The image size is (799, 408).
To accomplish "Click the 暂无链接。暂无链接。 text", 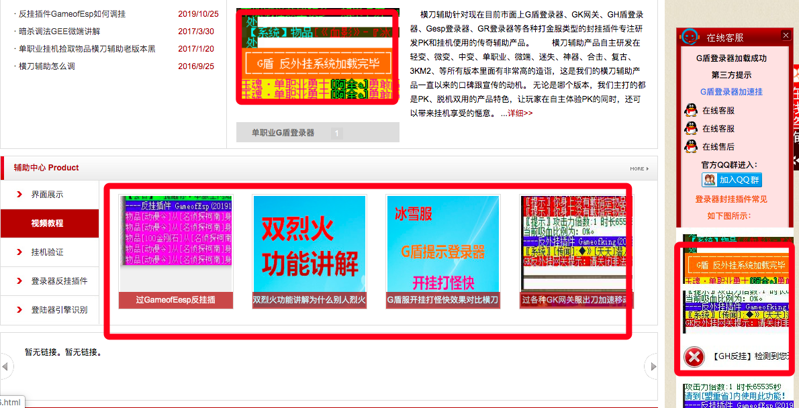I will 63,352.
